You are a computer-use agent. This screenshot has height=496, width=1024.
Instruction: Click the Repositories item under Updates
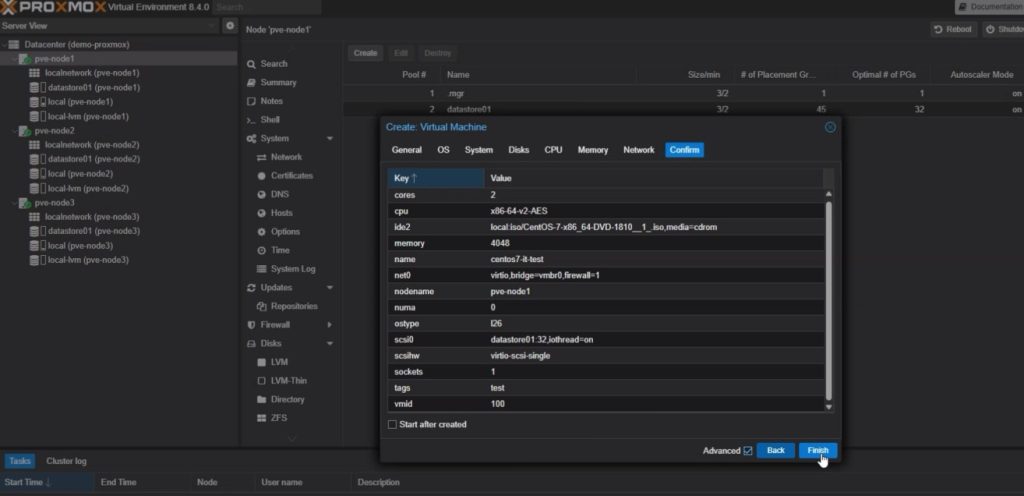tap(294, 306)
